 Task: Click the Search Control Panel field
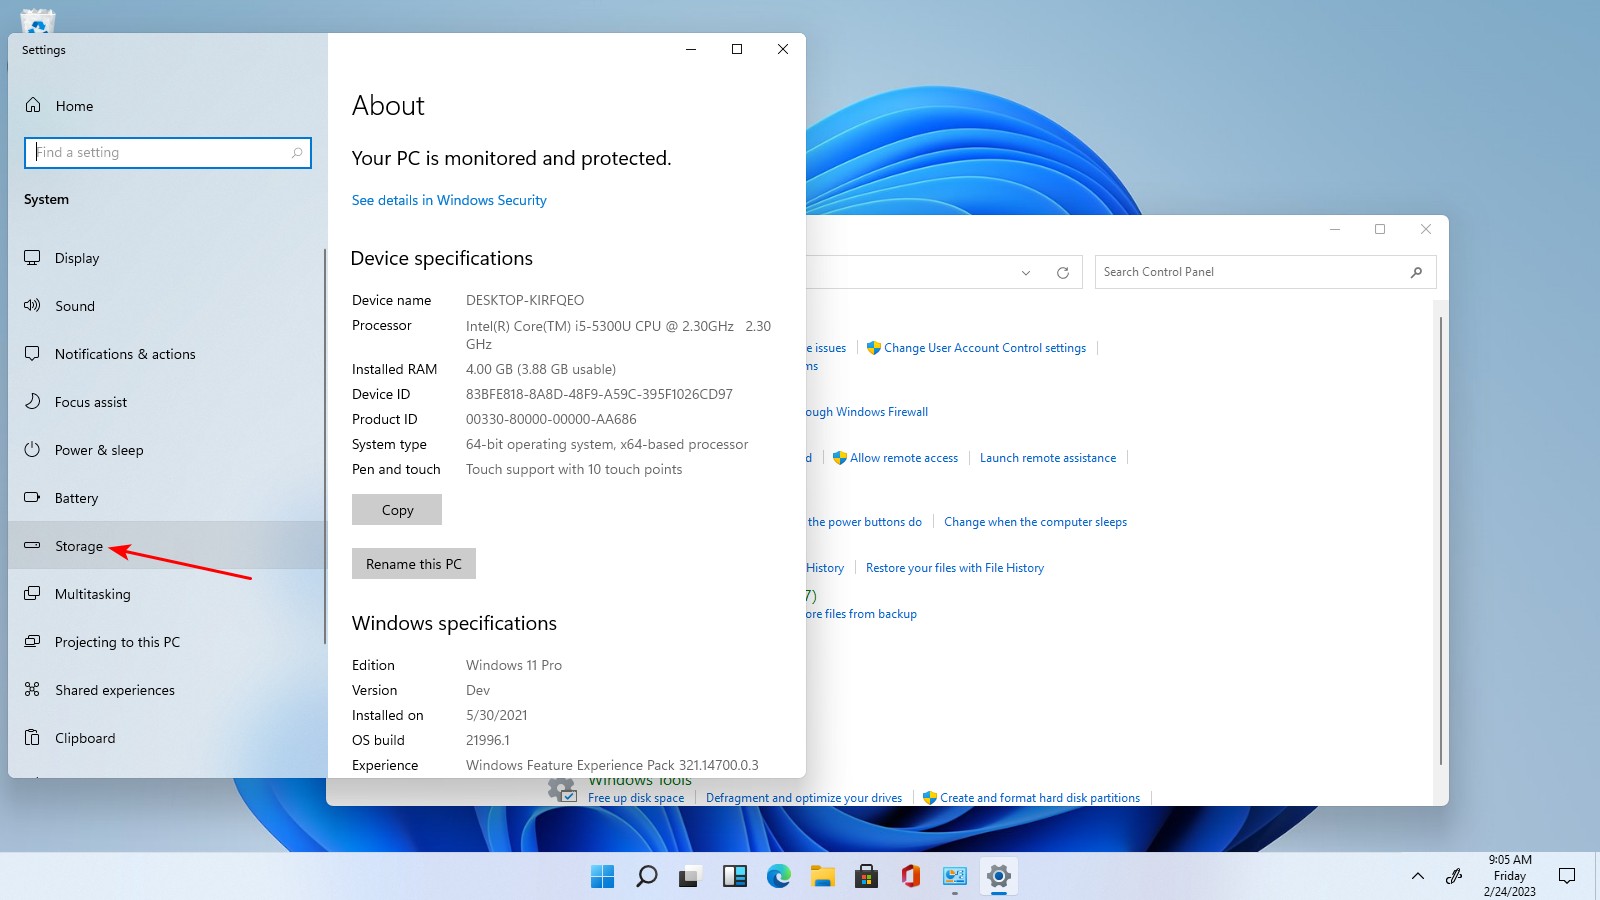point(1265,272)
